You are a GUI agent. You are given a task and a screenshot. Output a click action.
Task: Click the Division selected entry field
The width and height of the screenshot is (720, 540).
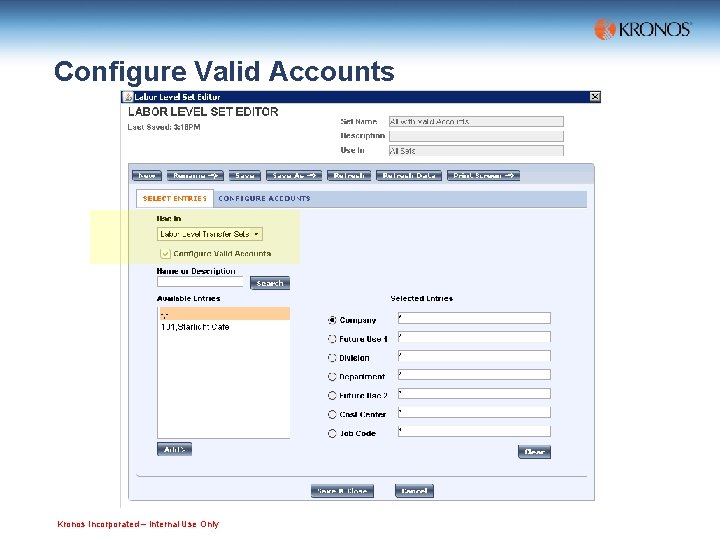474,356
